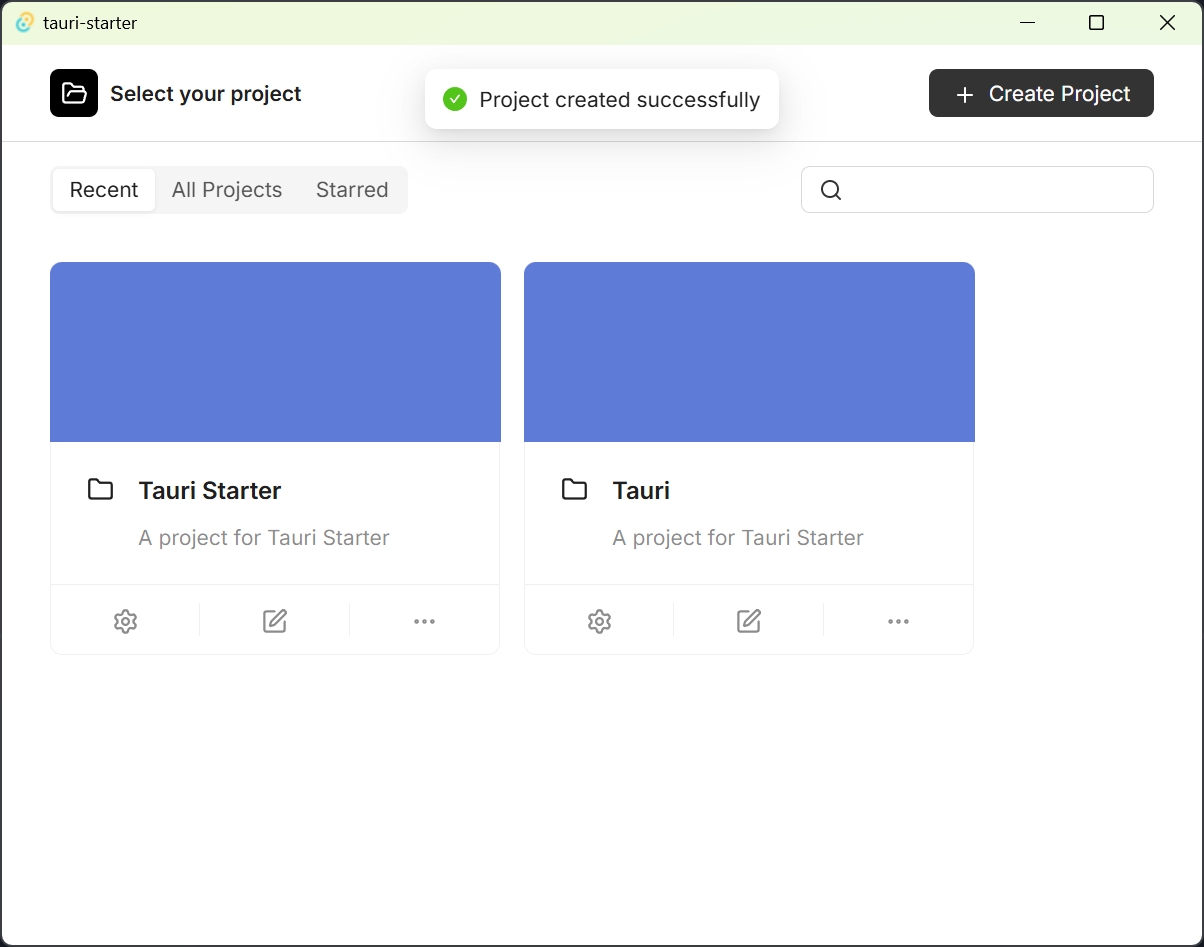1204x947 pixels.
Task: Show more options for the Tauri card
Action: [x=898, y=621]
